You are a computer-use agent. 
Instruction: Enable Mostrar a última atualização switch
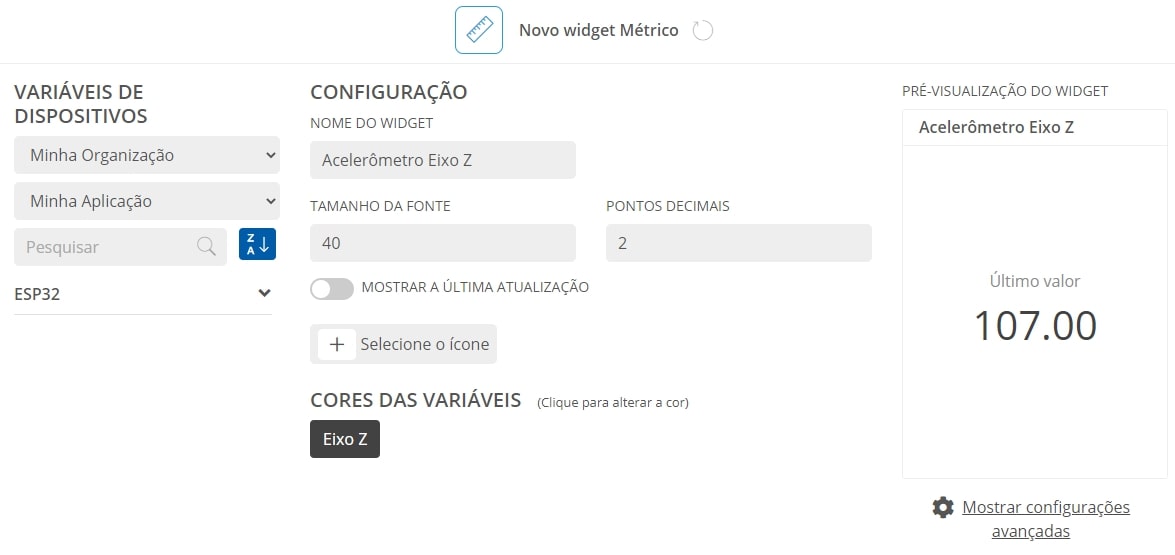[x=332, y=288]
